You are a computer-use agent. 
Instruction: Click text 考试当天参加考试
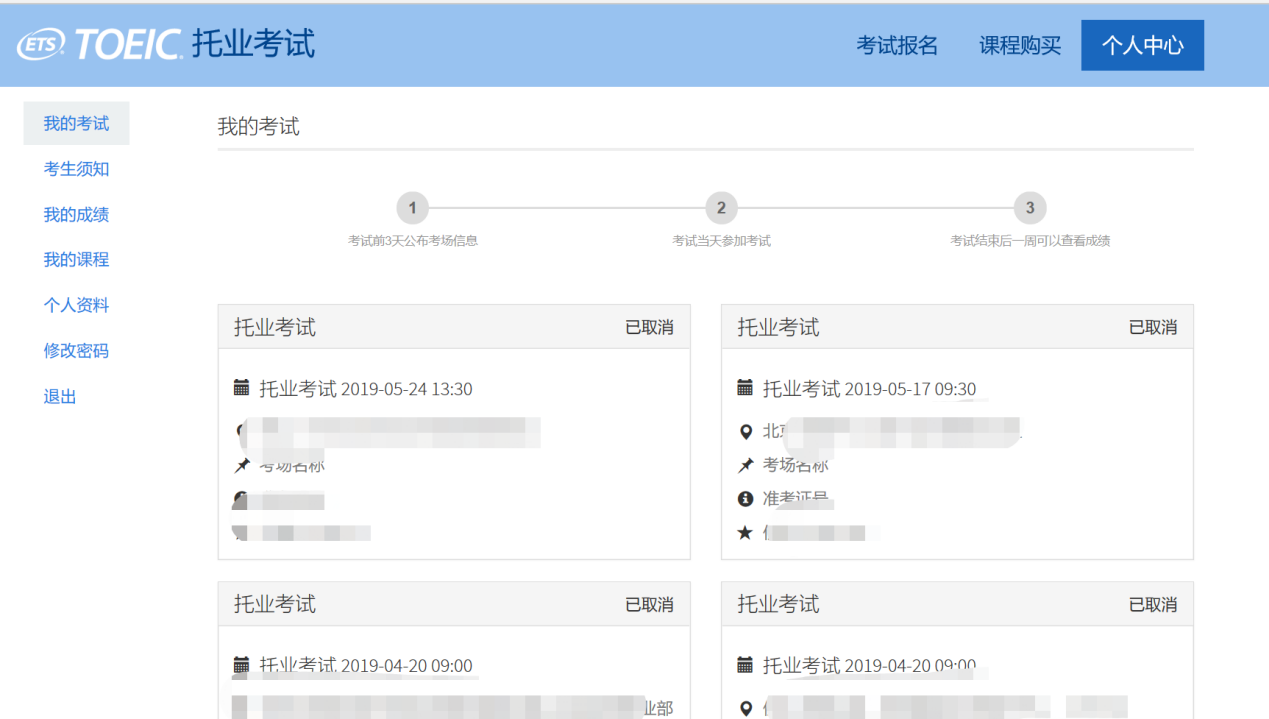721,241
